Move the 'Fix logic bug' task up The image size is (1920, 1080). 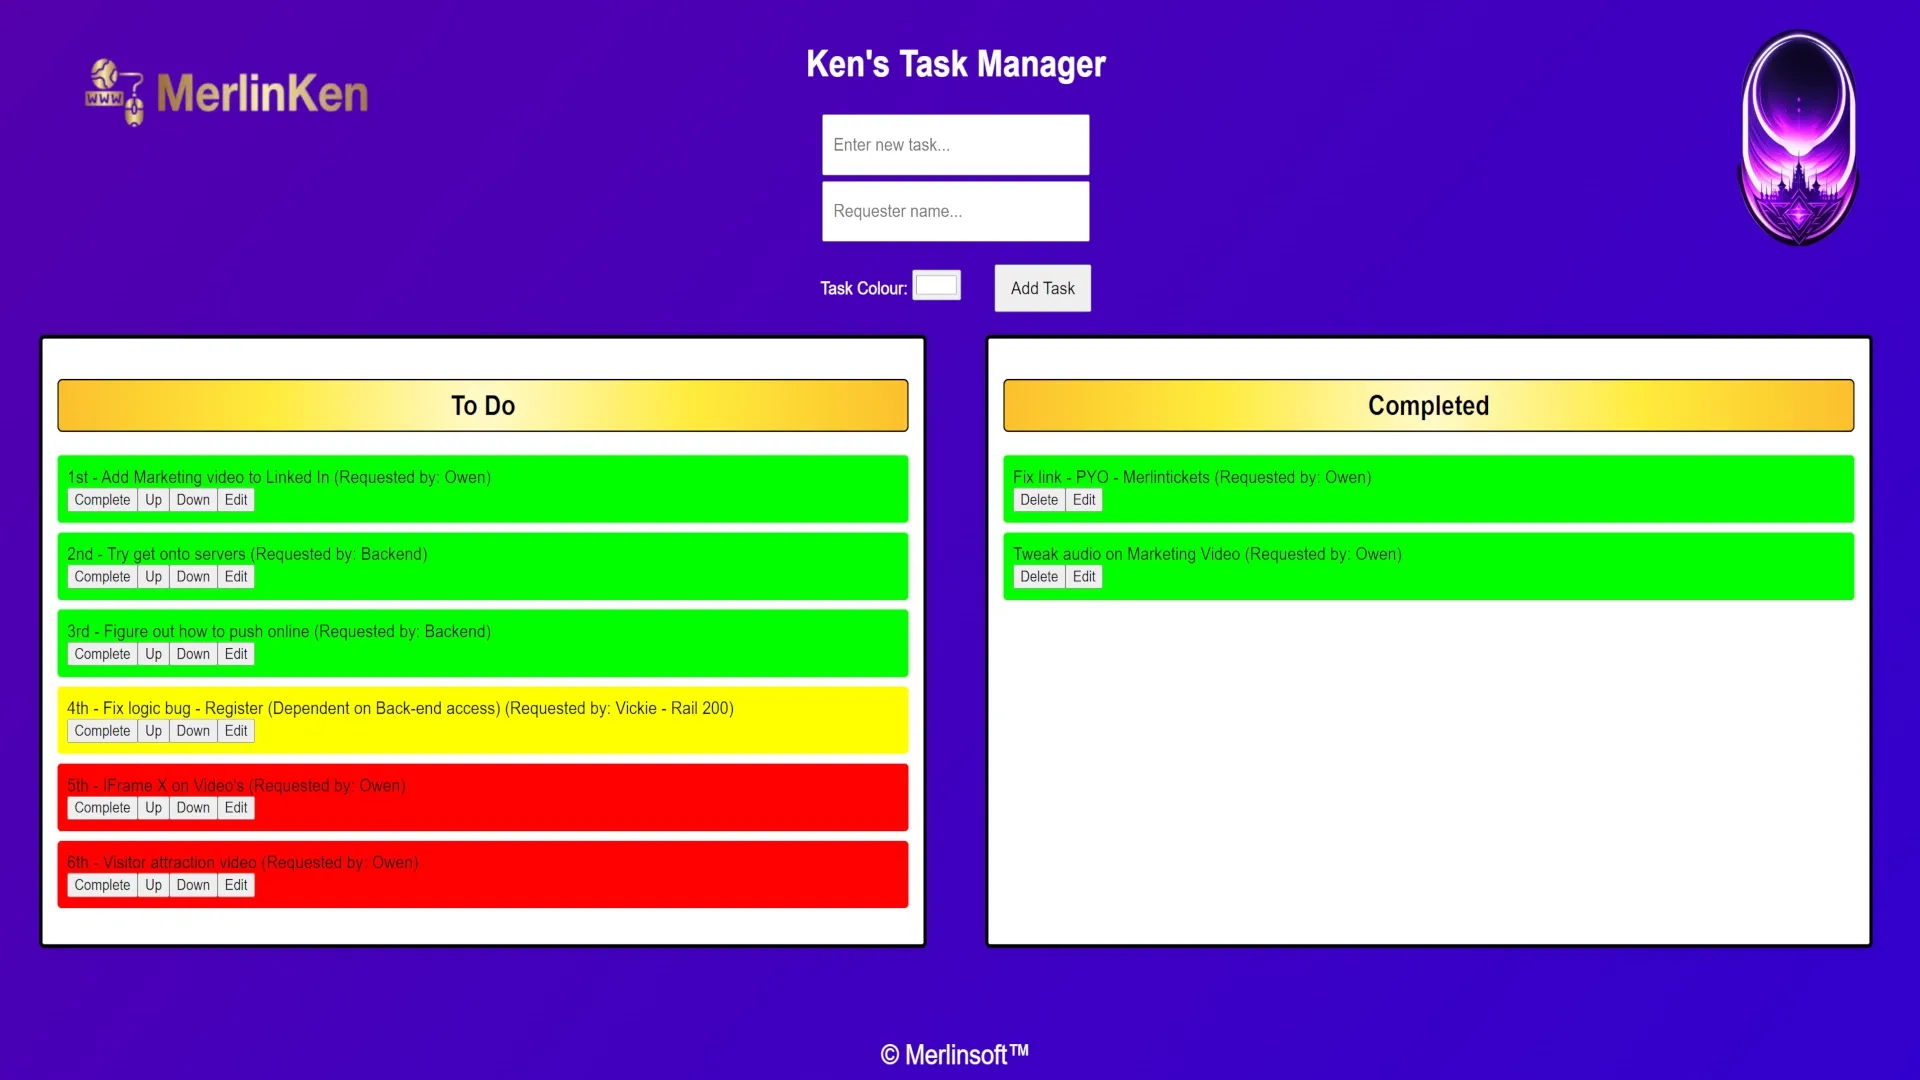click(x=153, y=731)
